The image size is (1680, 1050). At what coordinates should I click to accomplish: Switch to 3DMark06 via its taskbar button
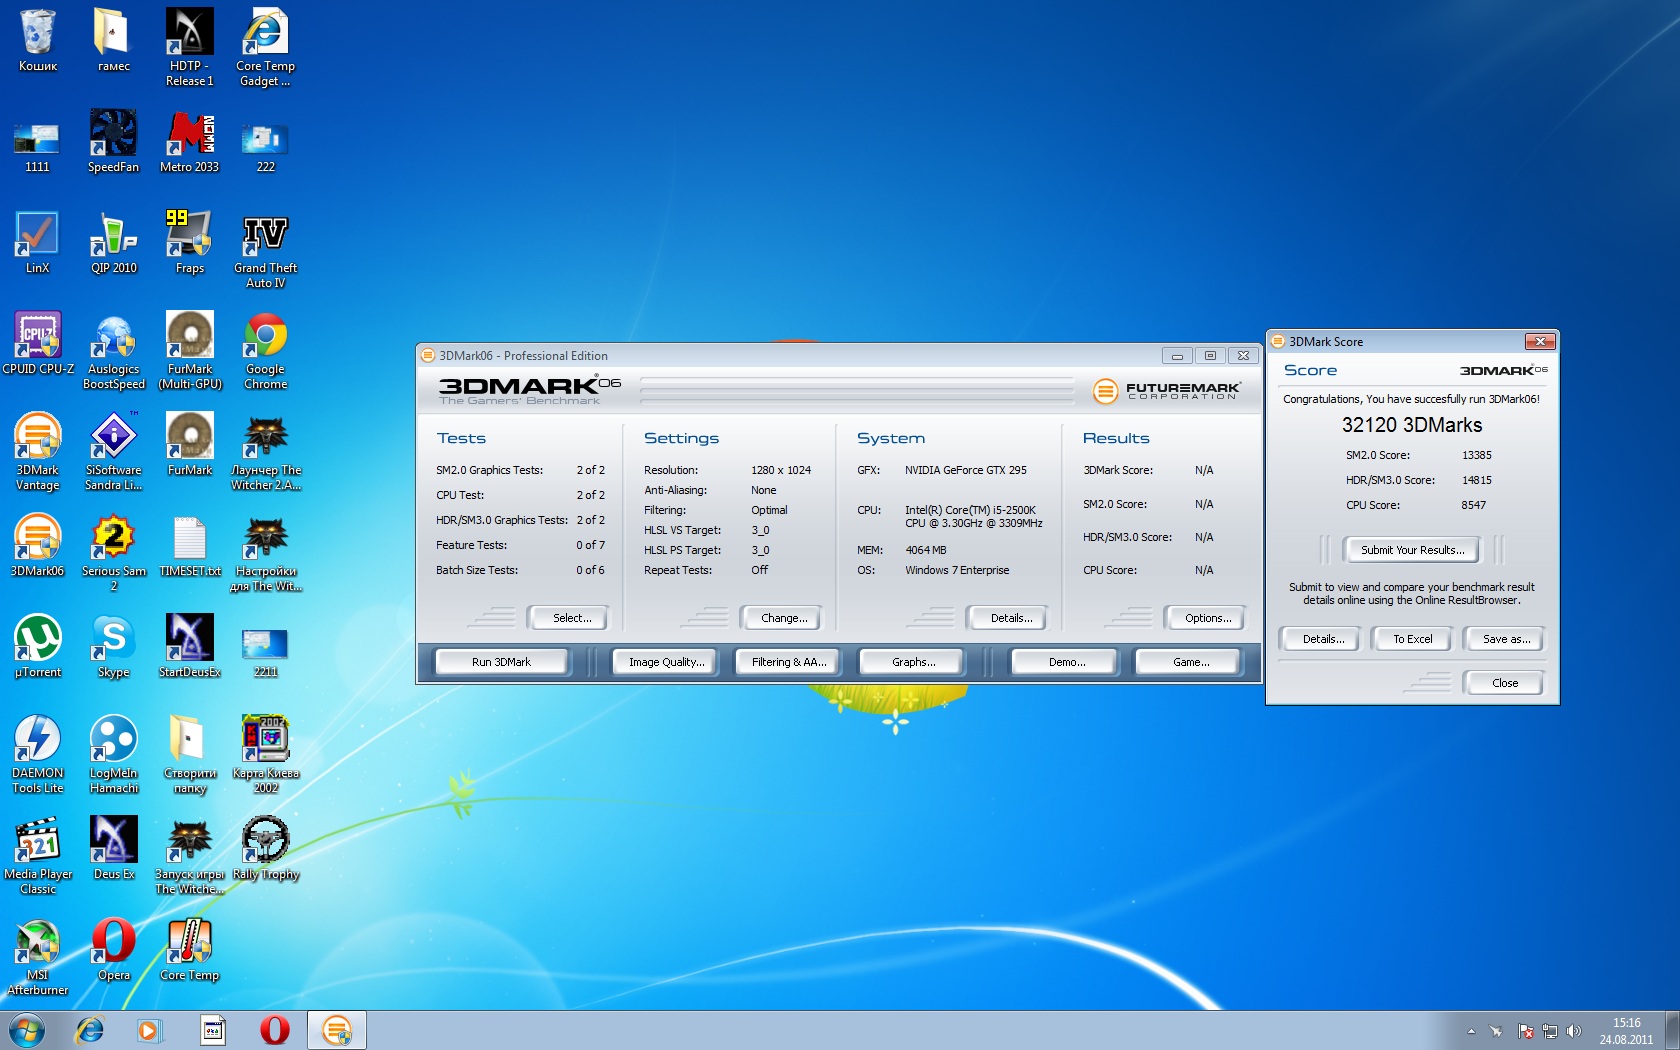[337, 1030]
